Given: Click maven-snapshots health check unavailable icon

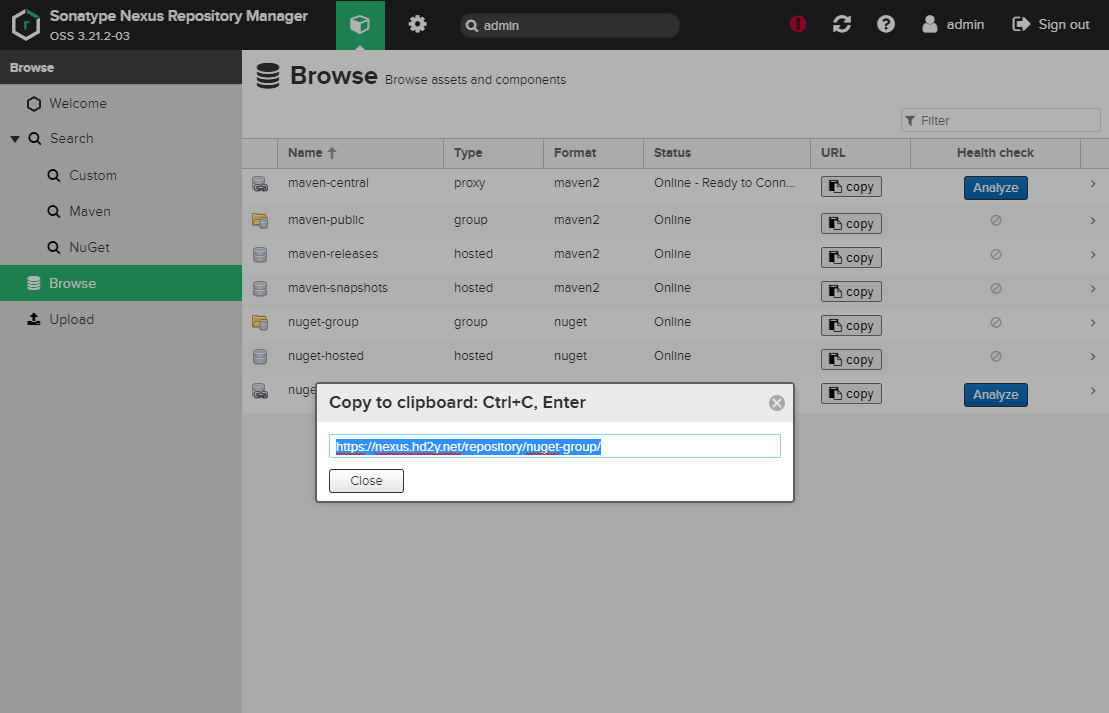Looking at the screenshot, I should click(x=996, y=289).
